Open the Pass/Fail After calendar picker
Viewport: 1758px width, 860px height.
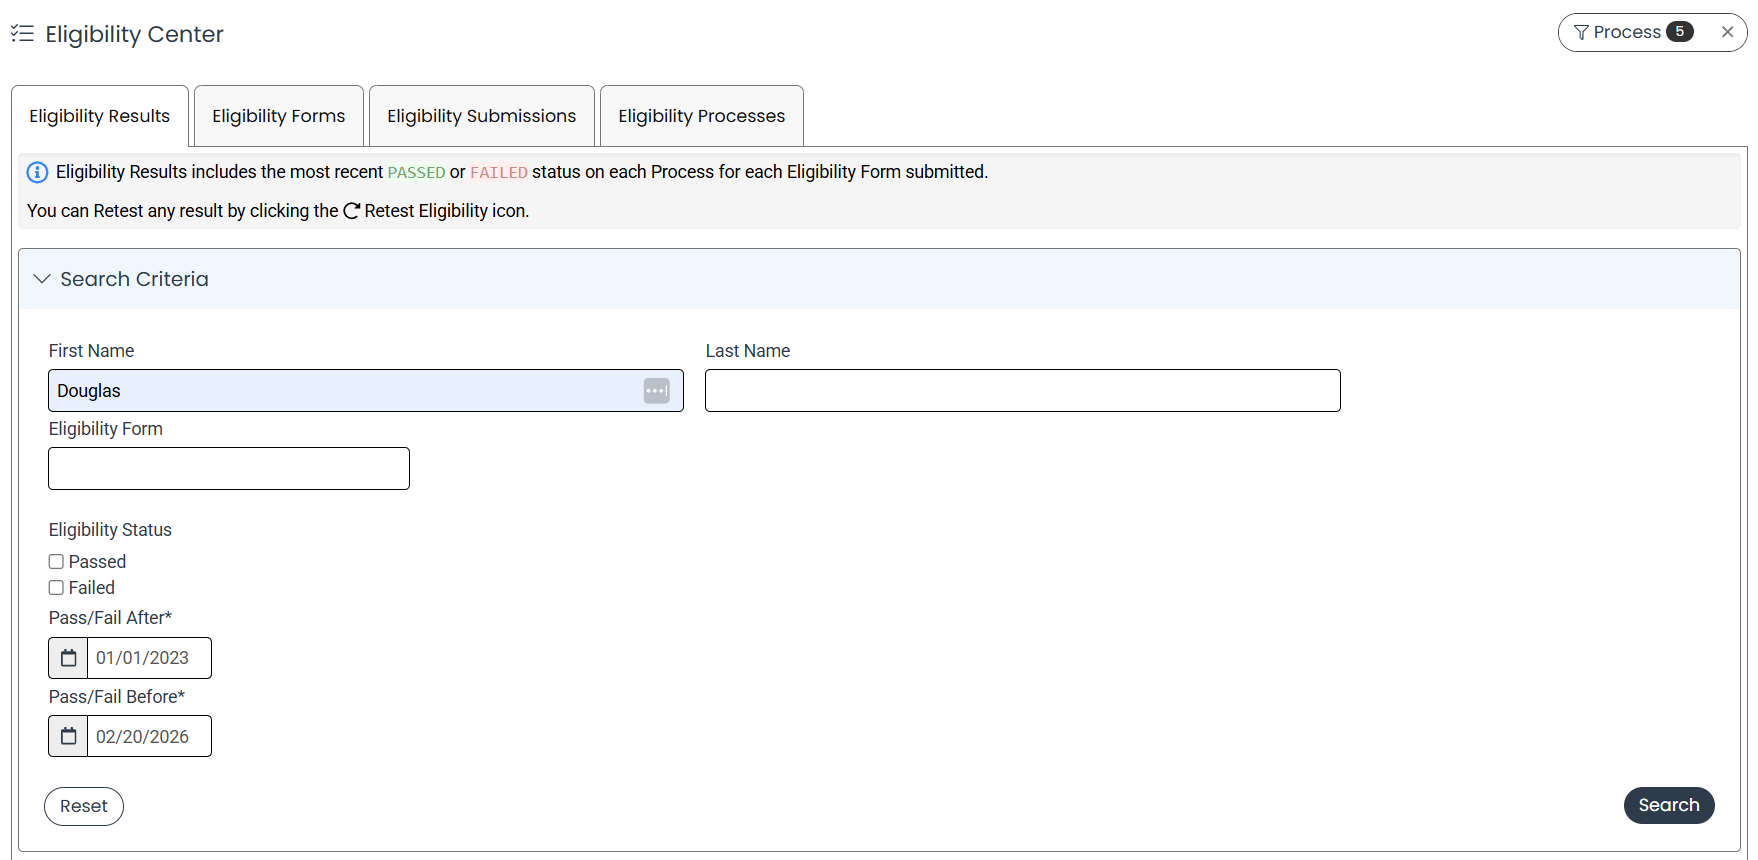[x=68, y=658]
